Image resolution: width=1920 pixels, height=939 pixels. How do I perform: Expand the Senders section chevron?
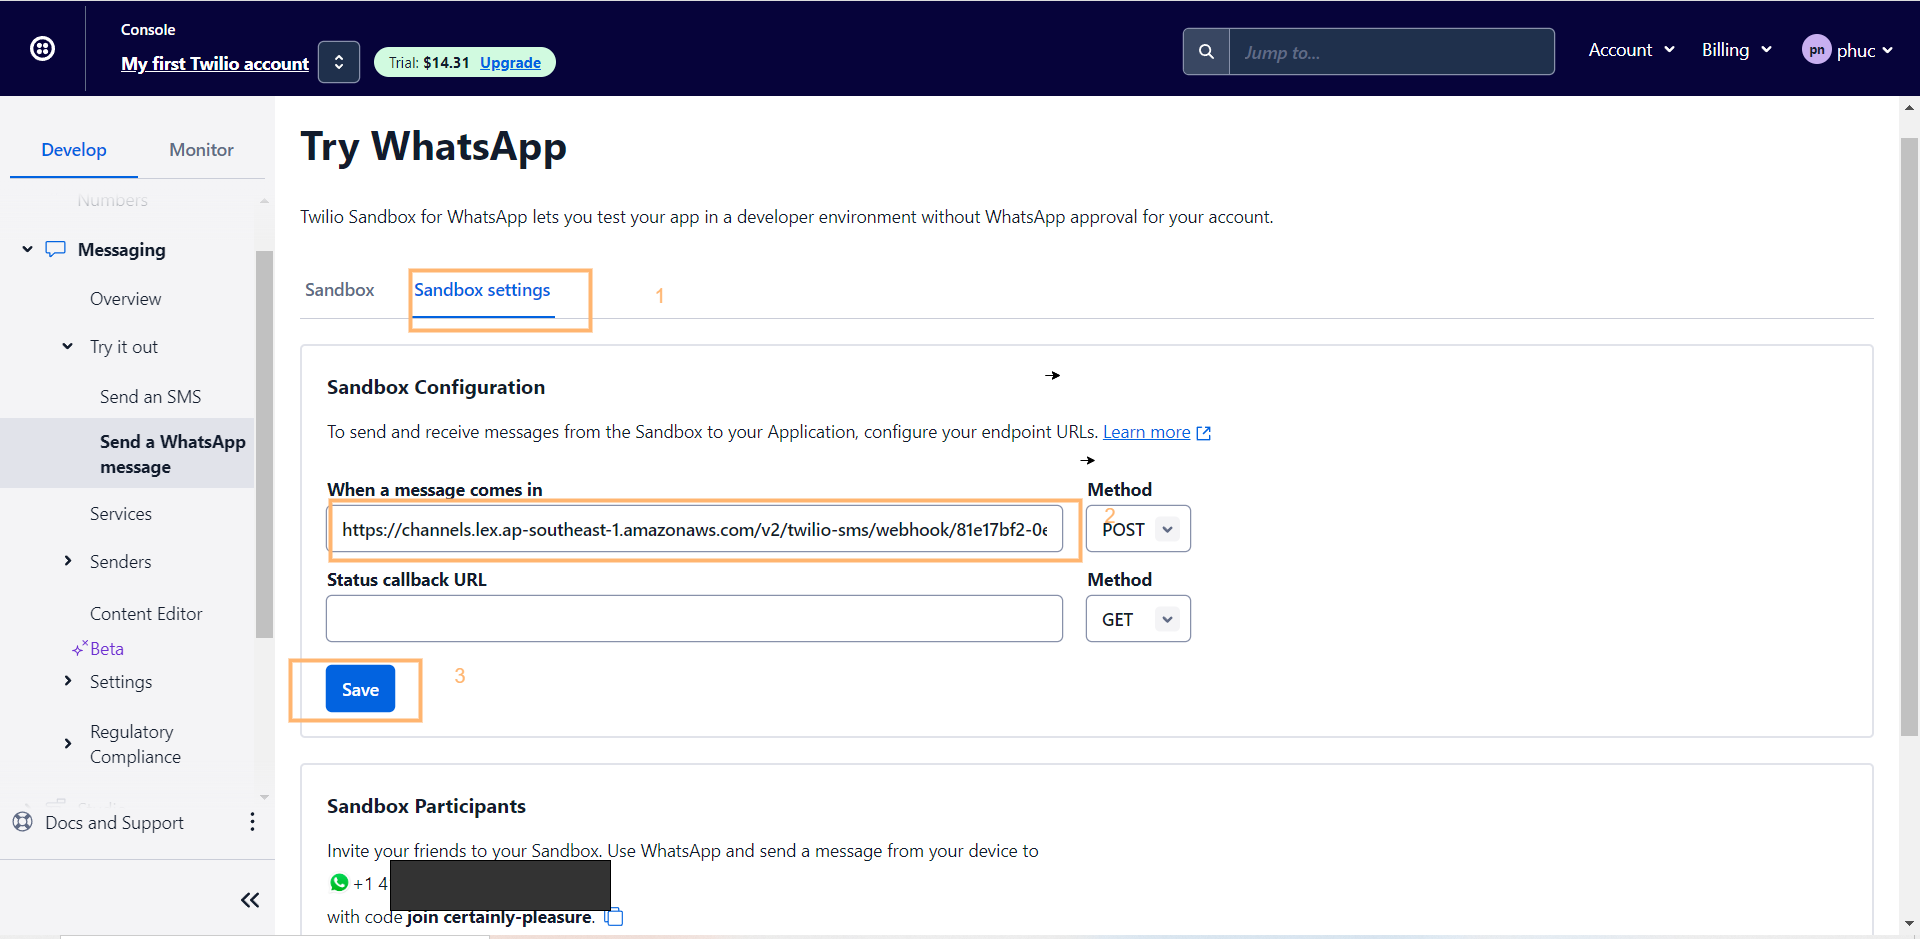[67, 561]
